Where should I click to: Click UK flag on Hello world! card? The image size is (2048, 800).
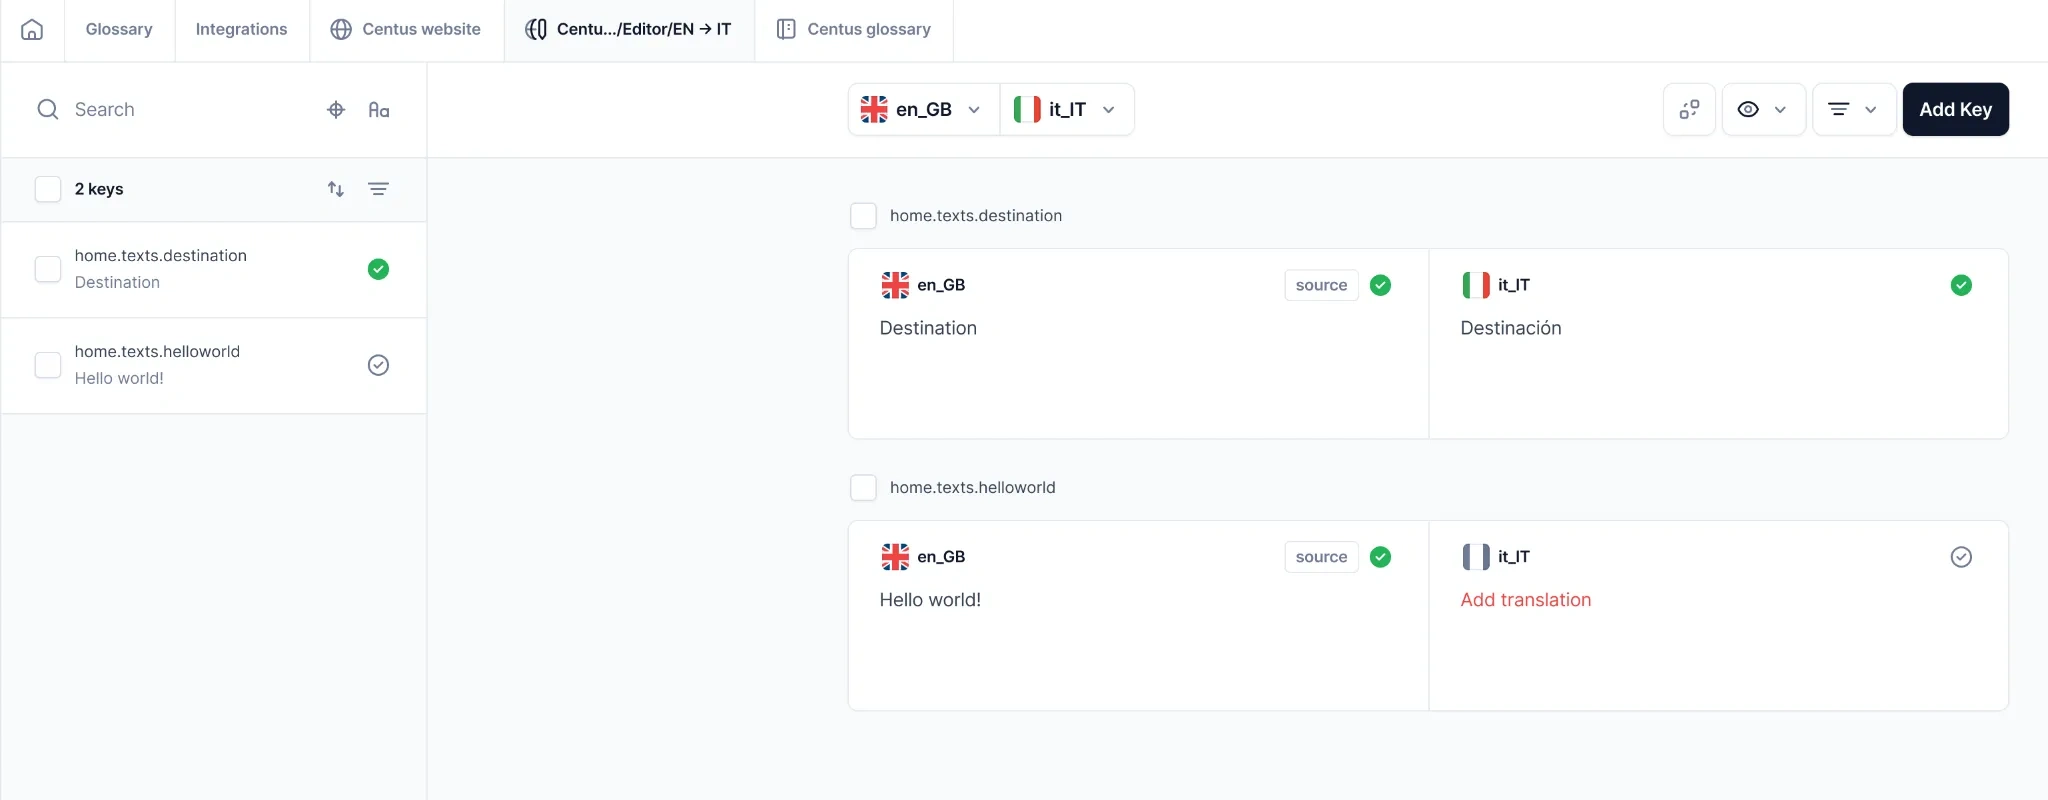[x=895, y=557]
